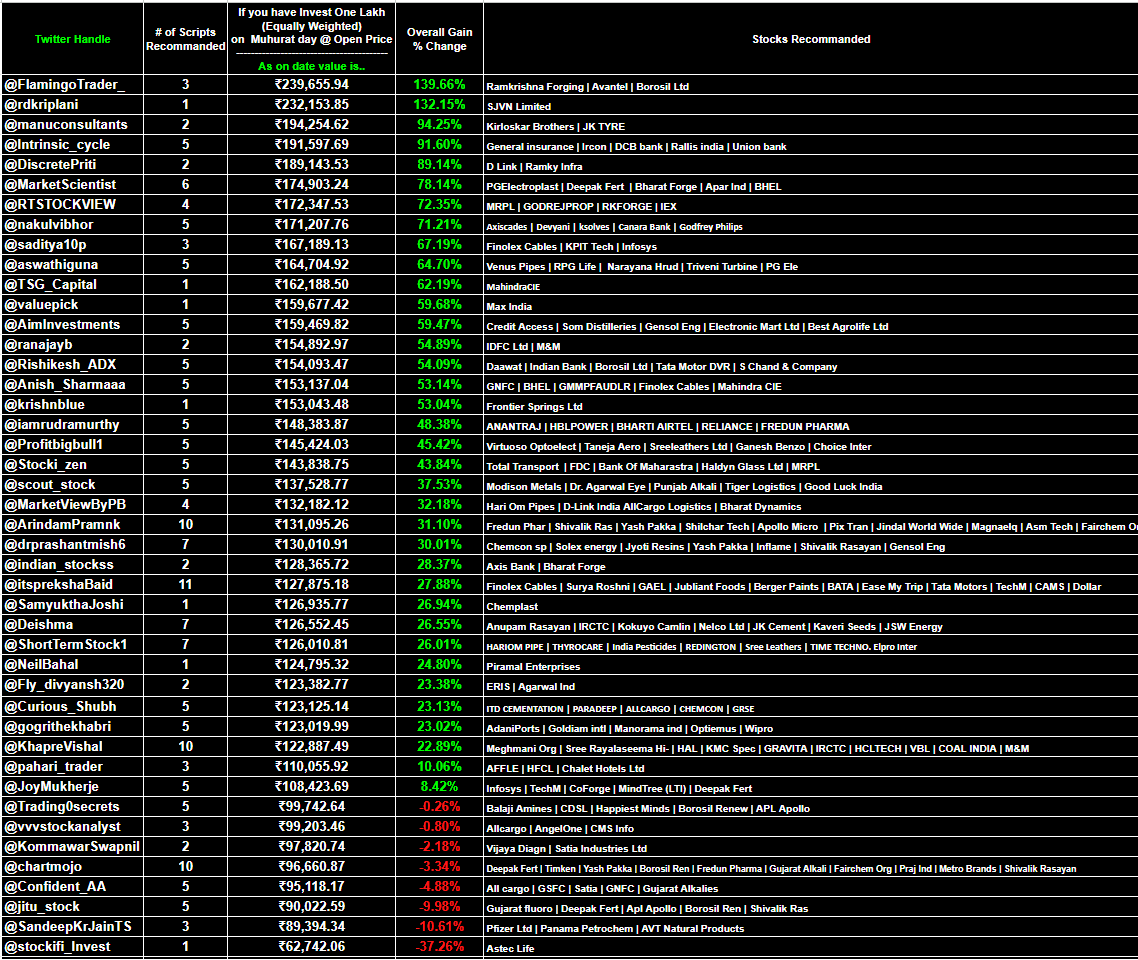Select the '# of Scripts Recommanded' header
1138x960 pixels.
(185, 39)
